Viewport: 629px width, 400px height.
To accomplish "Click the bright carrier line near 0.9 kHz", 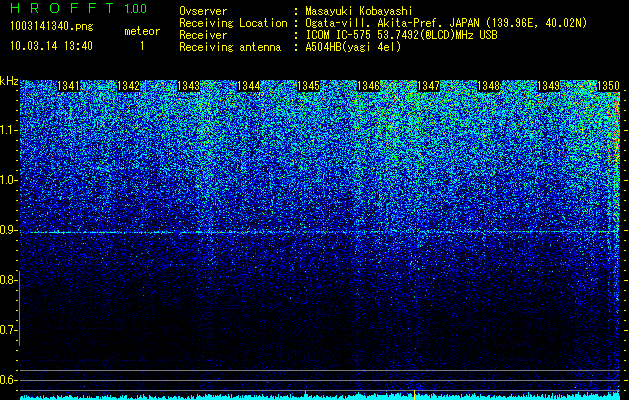I will tap(319, 232).
